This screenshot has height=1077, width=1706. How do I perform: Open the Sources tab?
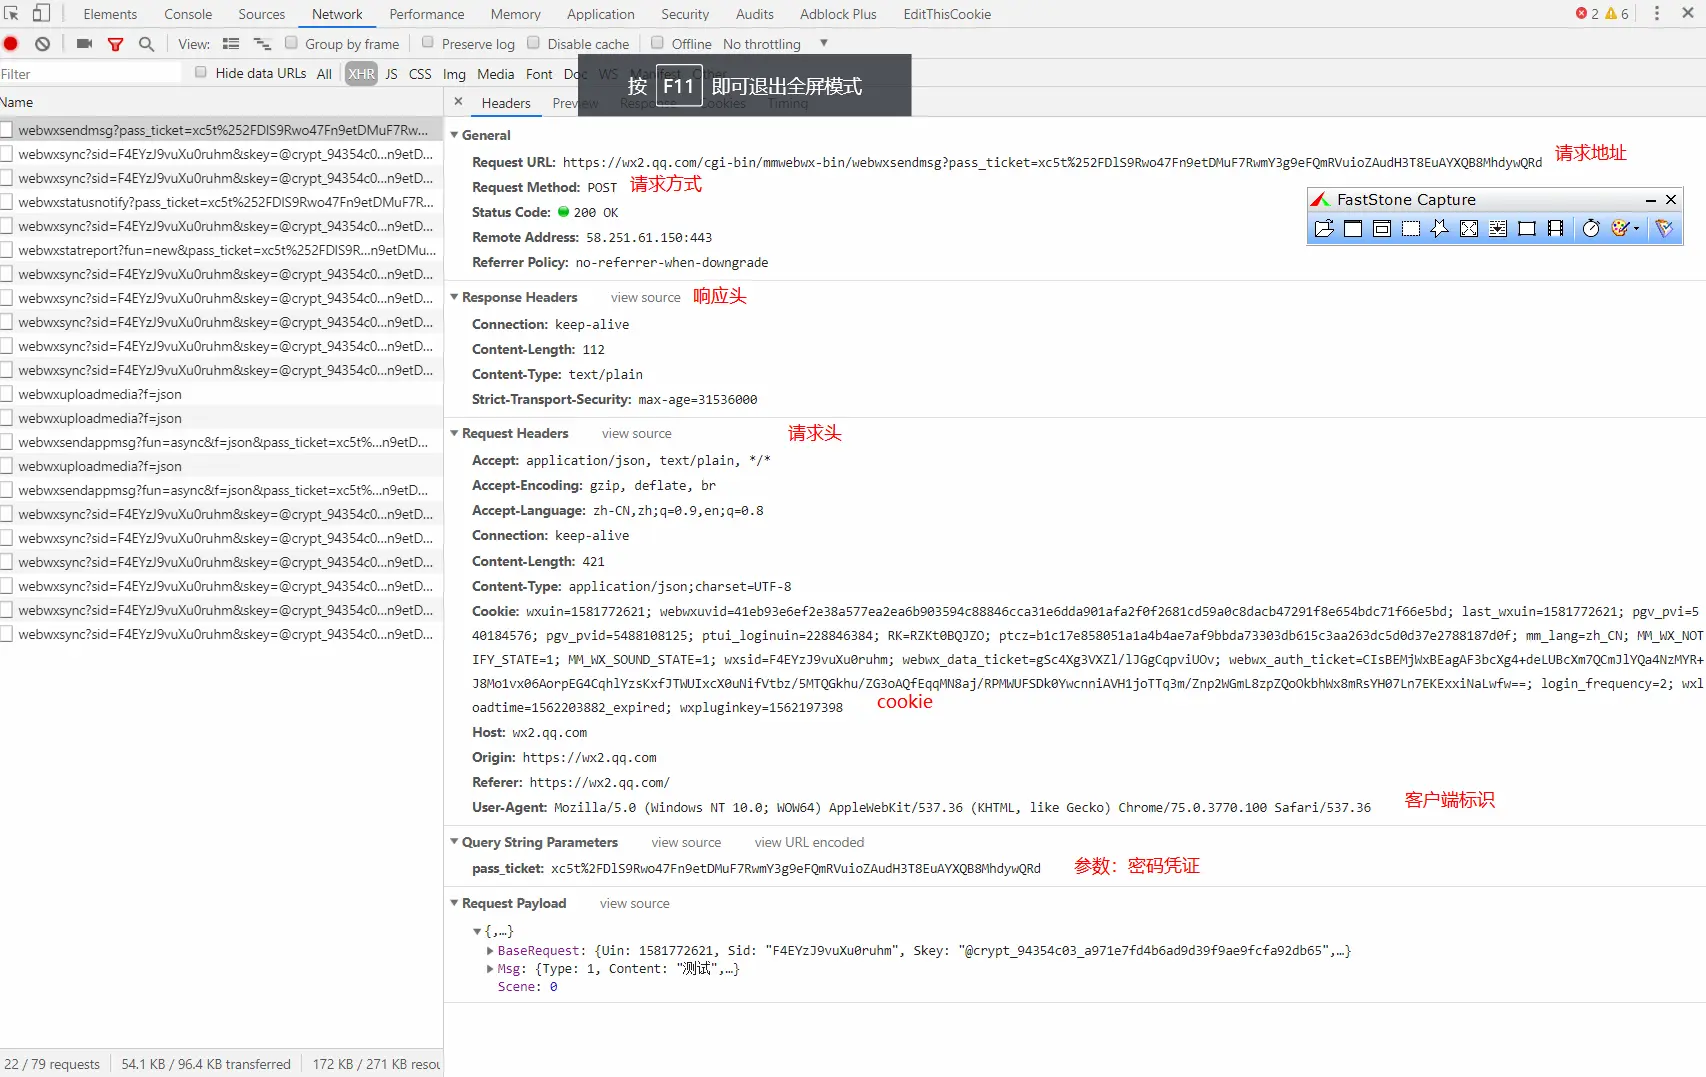click(262, 14)
